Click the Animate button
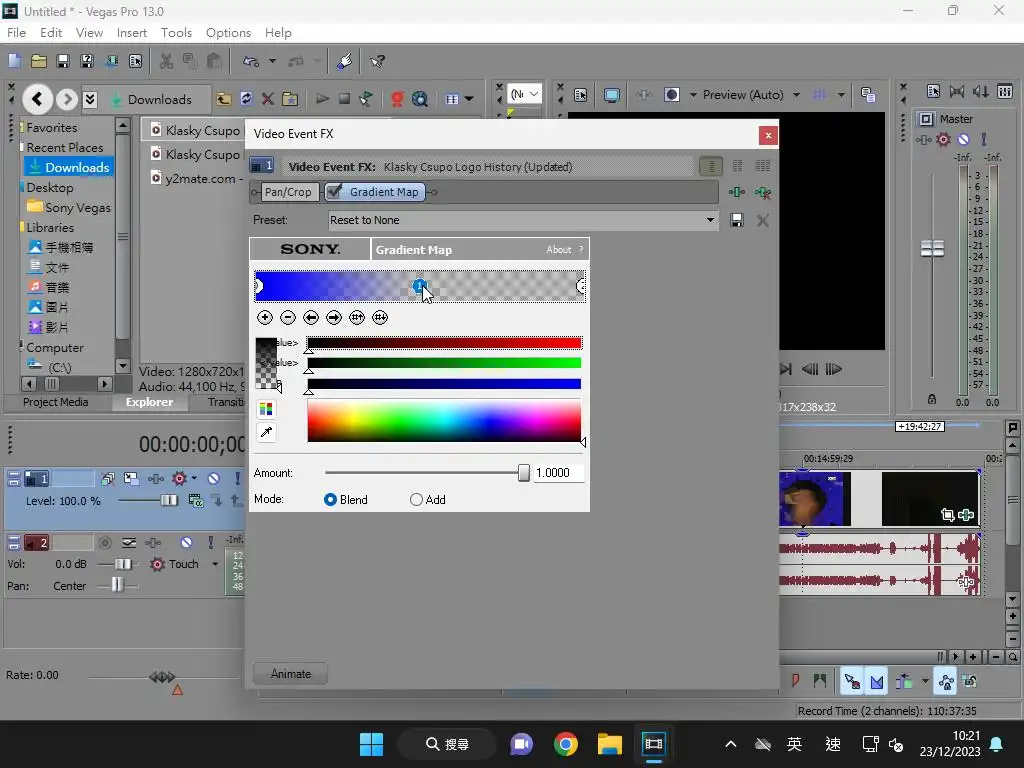 pos(291,673)
